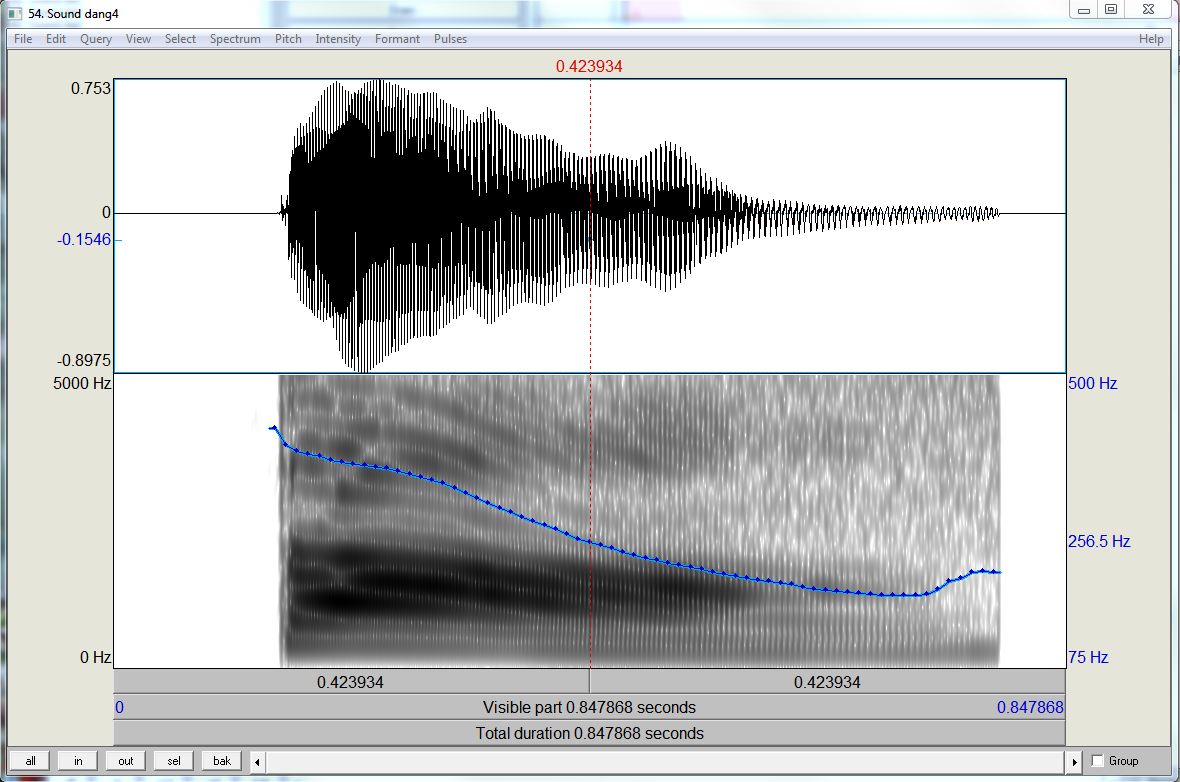Click the 256.5 Hz pitch value label
This screenshot has height=782, width=1180.
pyautogui.click(x=1099, y=541)
